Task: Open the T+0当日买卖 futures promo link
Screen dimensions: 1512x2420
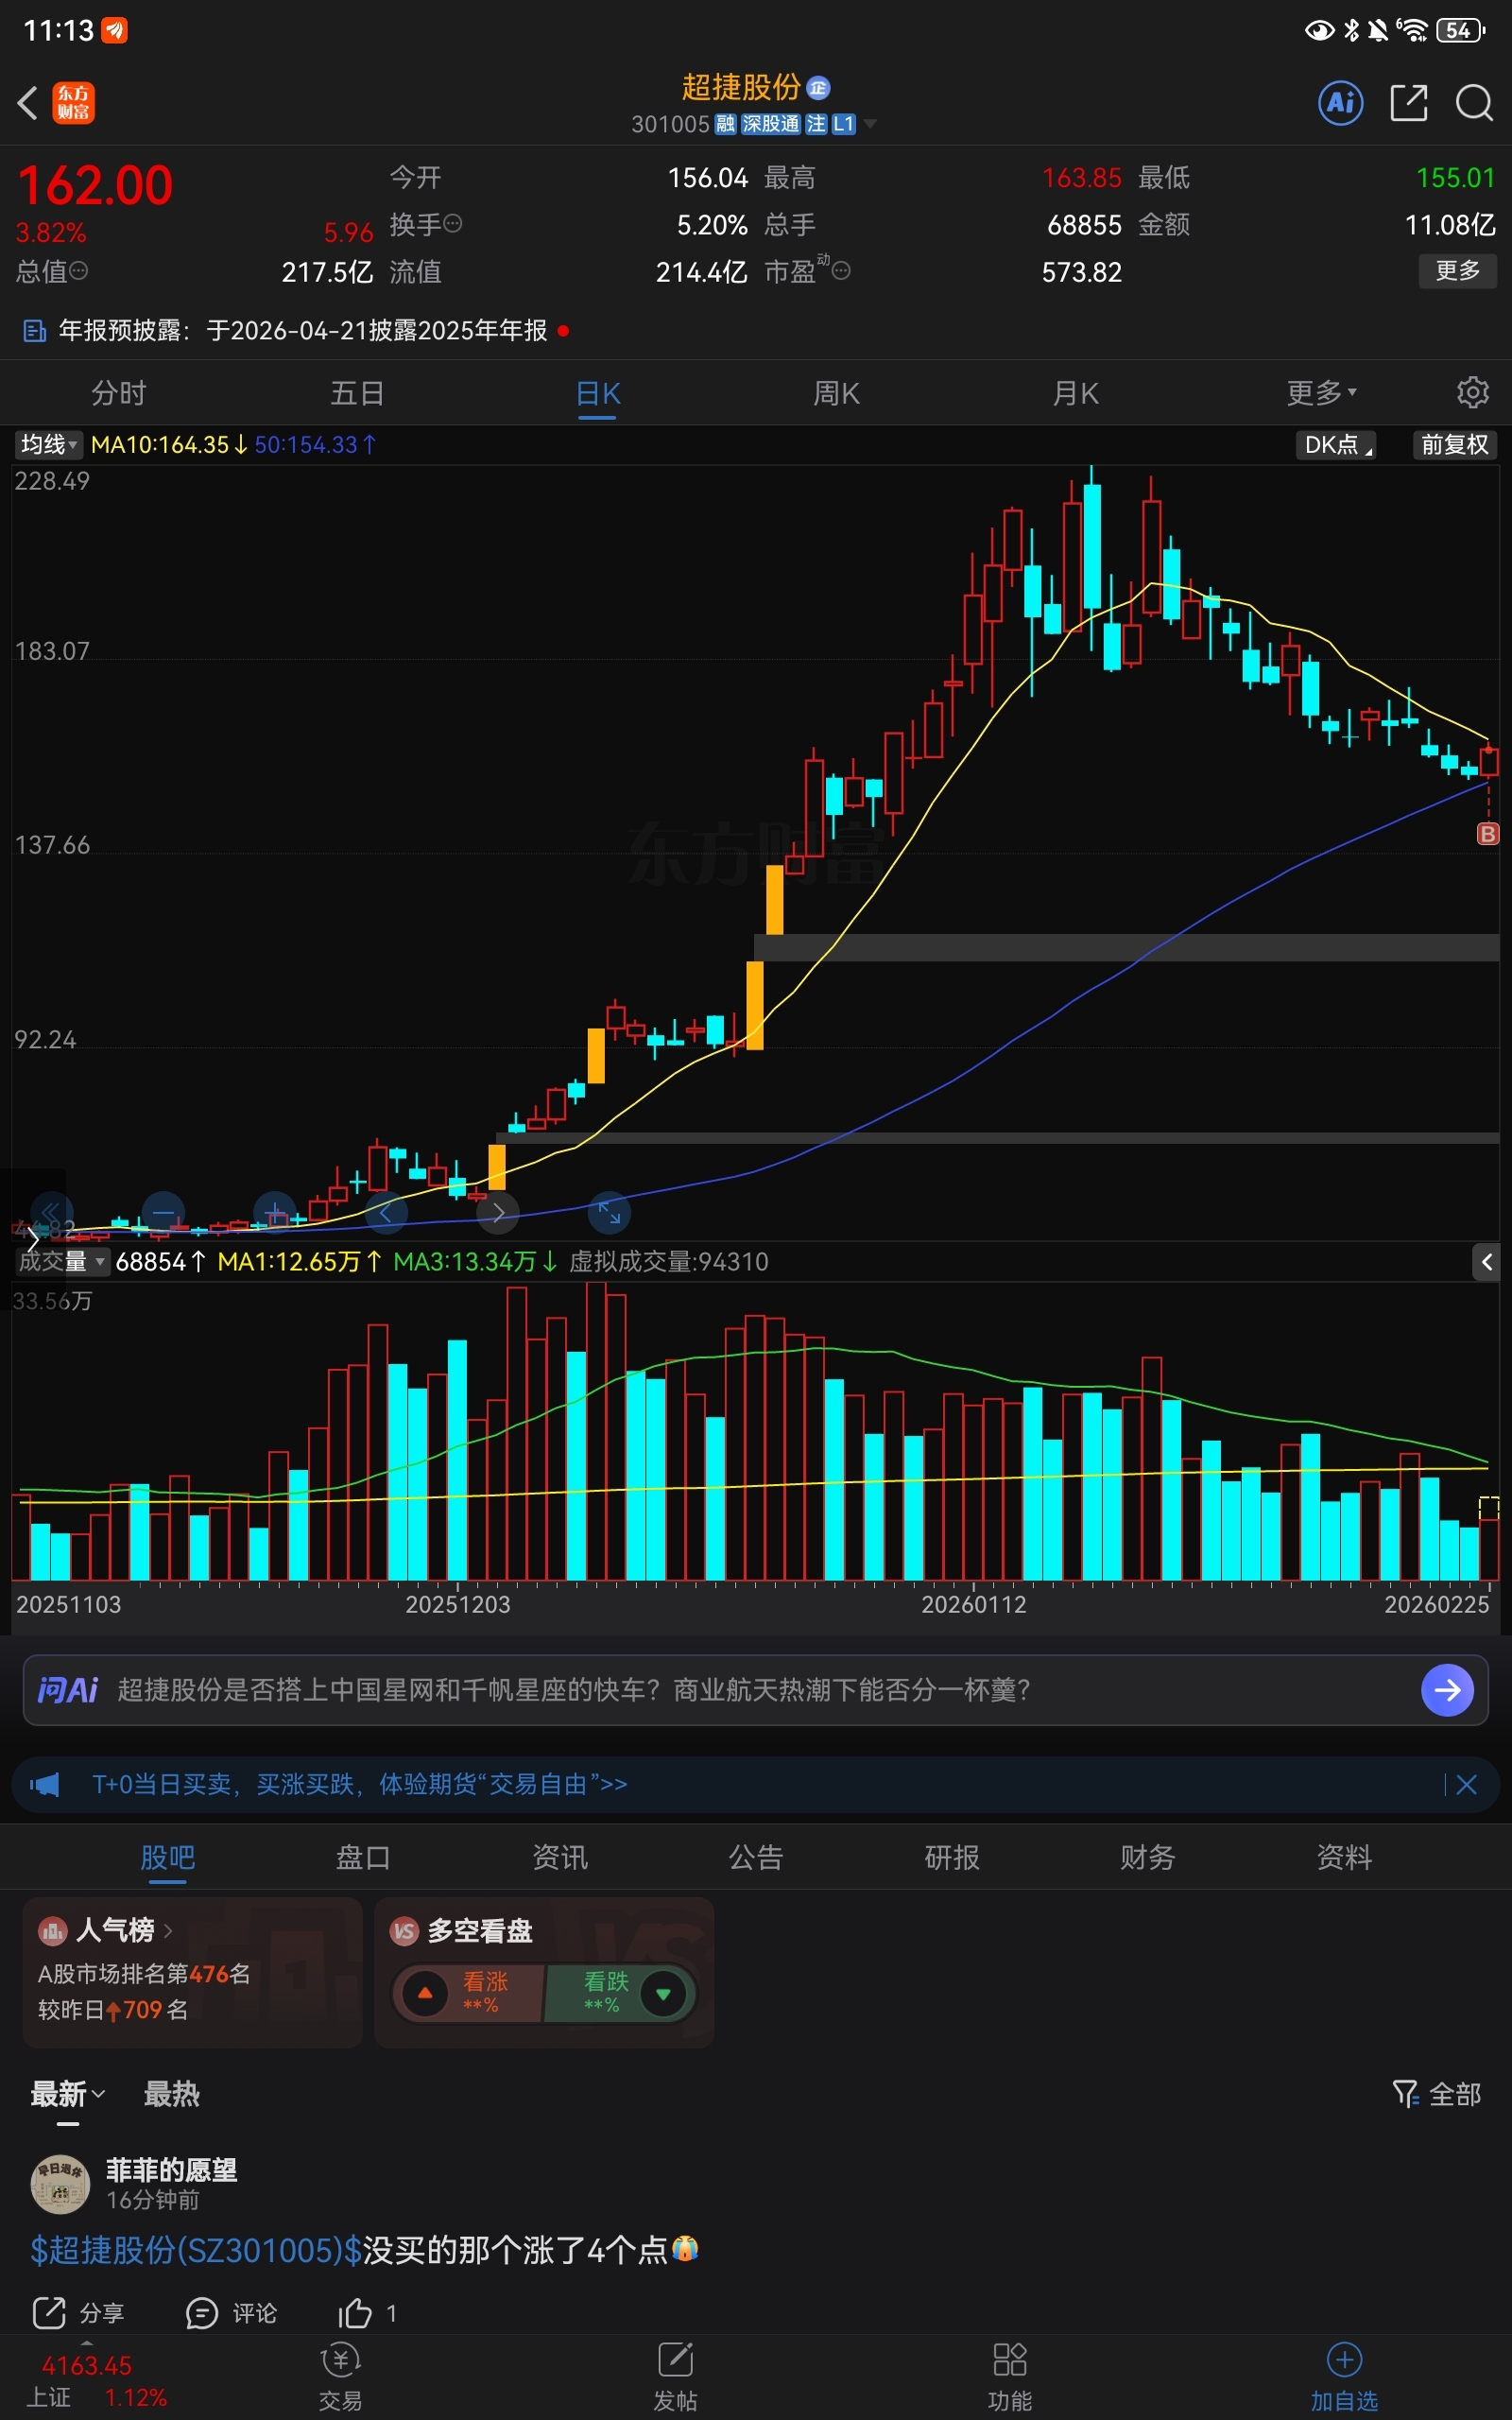Action: pos(360,1784)
